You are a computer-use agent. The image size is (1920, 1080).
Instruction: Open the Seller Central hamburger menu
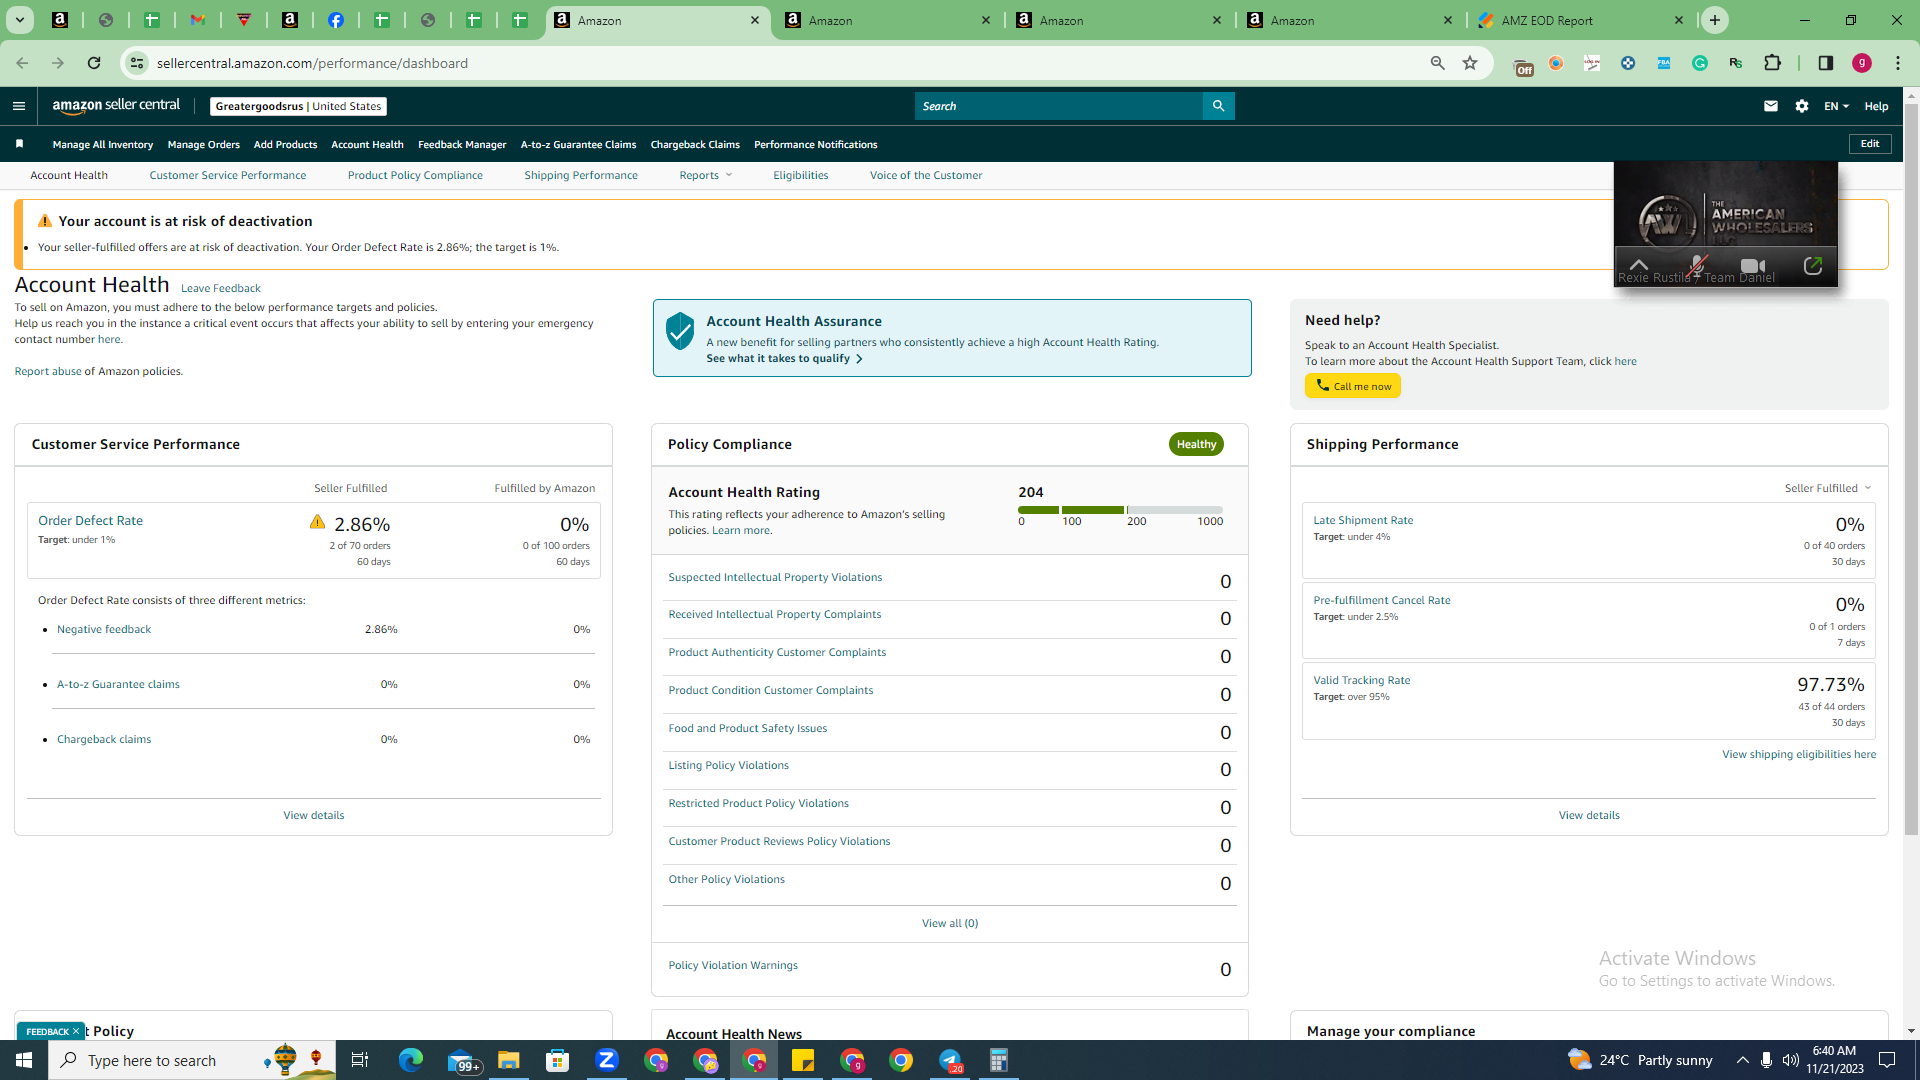tap(19, 106)
